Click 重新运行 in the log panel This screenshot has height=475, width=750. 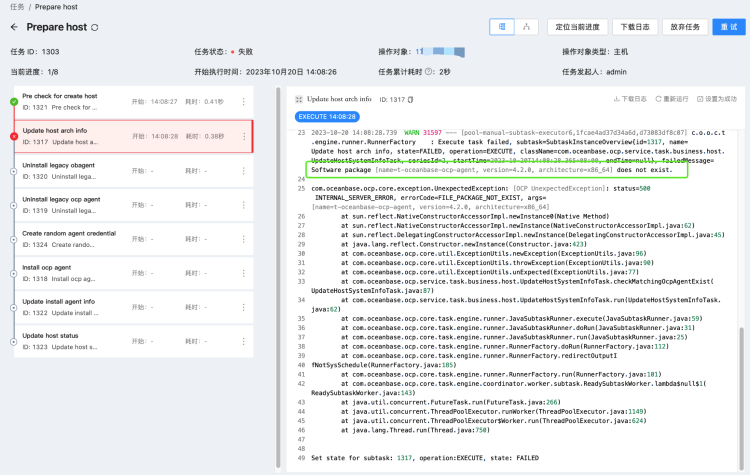672,99
